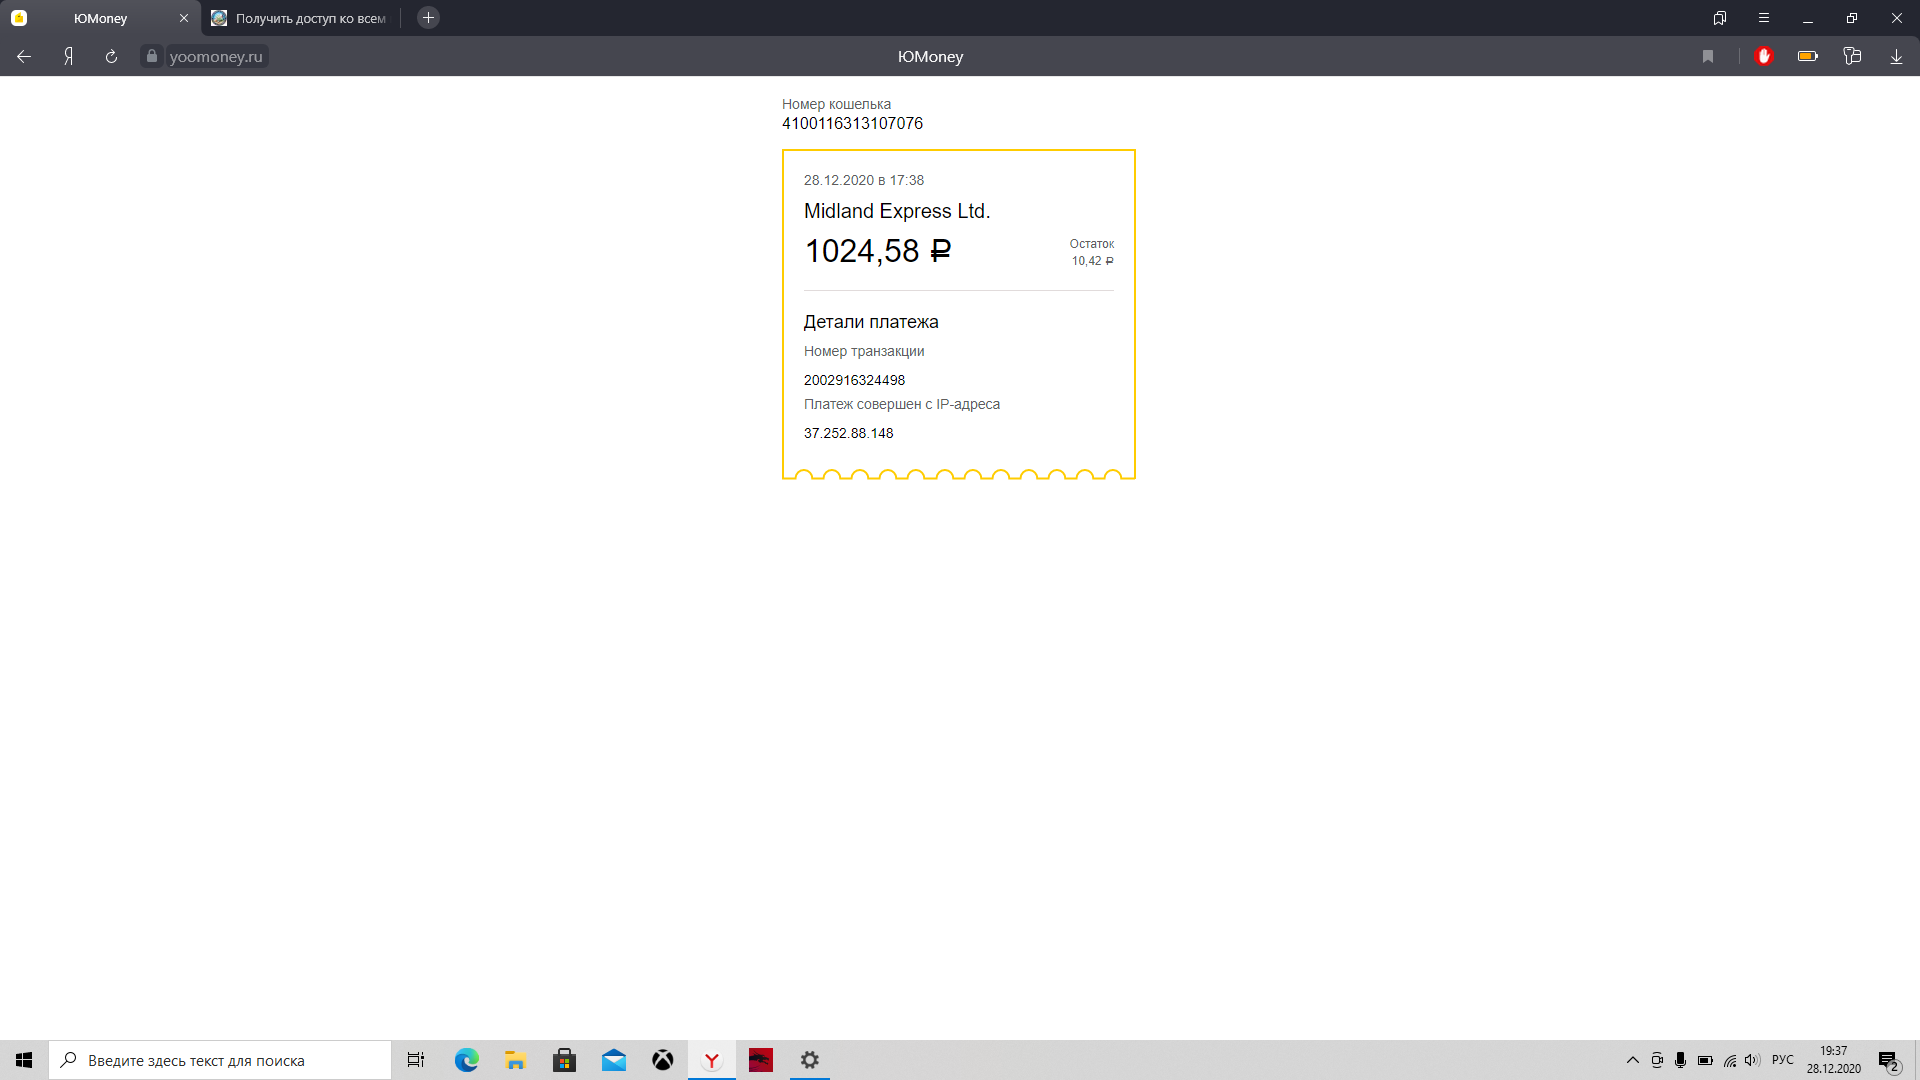Open the red app on the taskbar
Image resolution: width=1920 pixels, height=1080 pixels.
pyautogui.click(x=760, y=1060)
